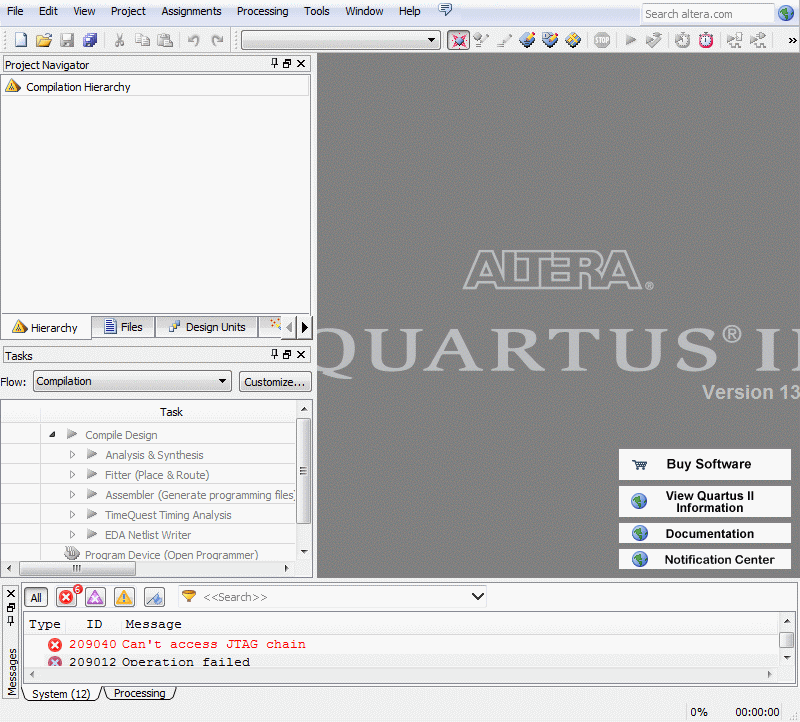800x722 pixels.
Task: Click the globe icon beside the search box
Action: tap(787, 14)
